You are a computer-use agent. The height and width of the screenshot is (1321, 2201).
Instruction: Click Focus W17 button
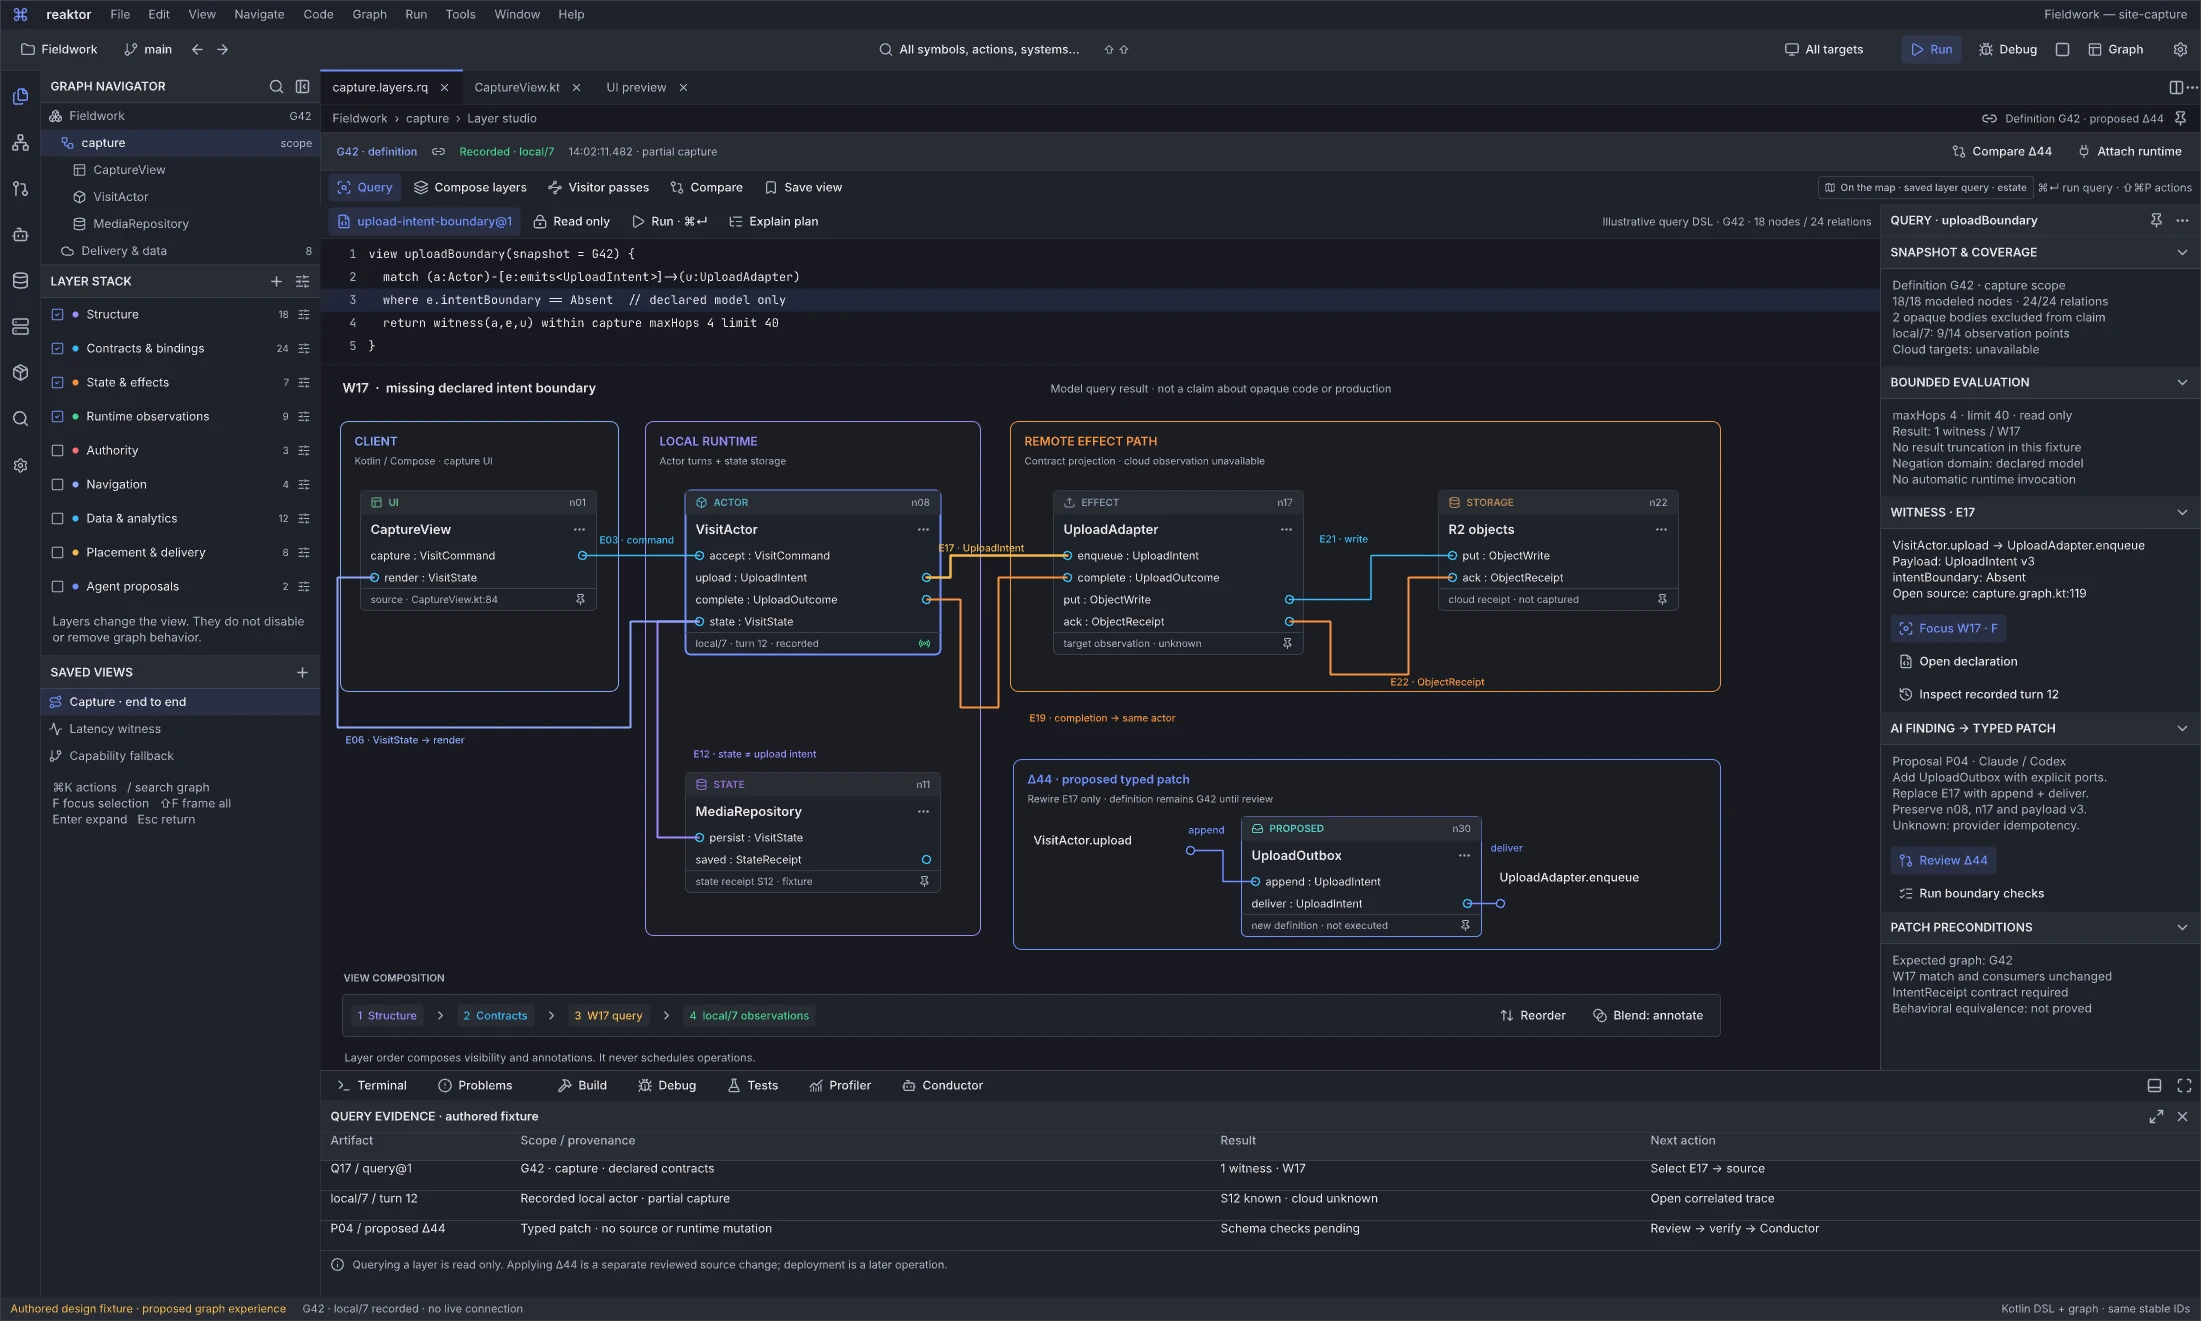[x=1948, y=628]
